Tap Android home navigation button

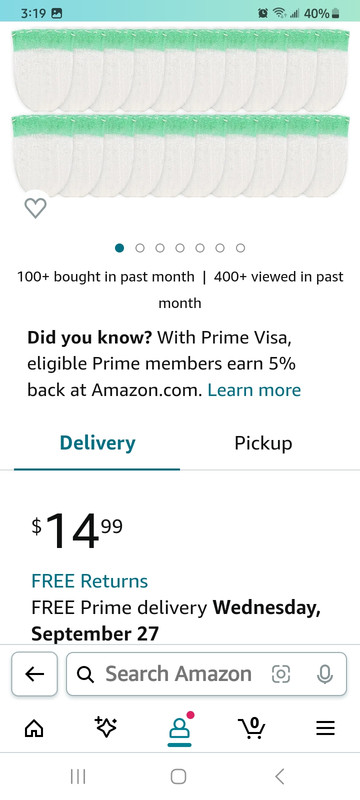178,777
